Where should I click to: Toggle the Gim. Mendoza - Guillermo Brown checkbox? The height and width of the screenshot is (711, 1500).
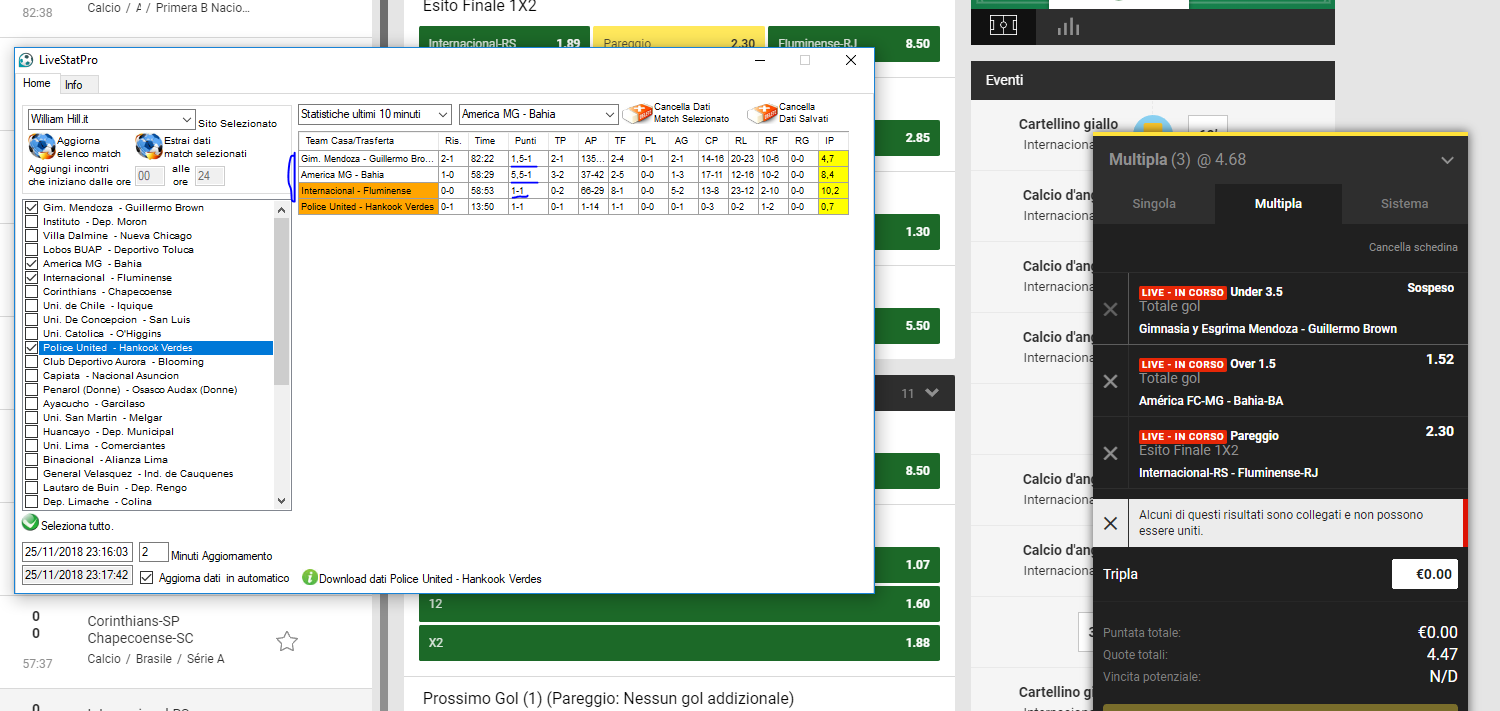point(31,208)
